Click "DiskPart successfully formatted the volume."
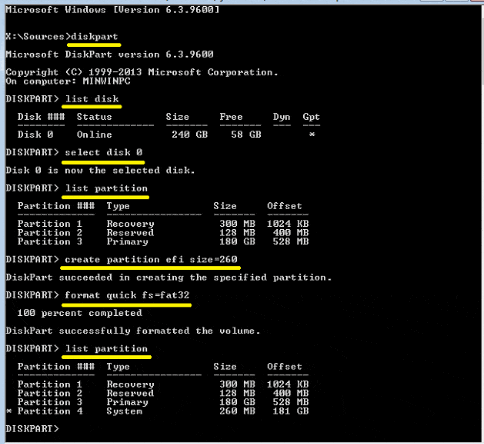Viewport: 484px width, 444px height. [133, 331]
